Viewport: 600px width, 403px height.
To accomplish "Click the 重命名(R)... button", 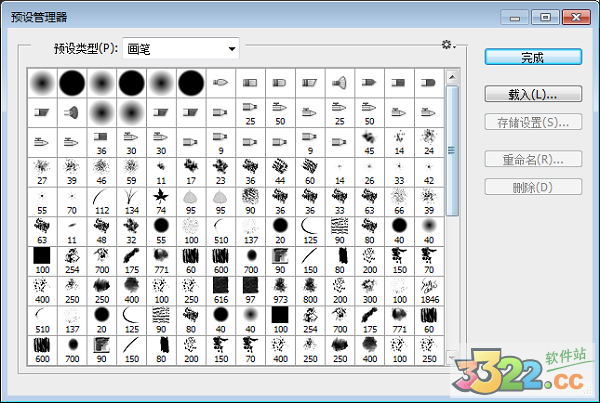I will (532, 159).
